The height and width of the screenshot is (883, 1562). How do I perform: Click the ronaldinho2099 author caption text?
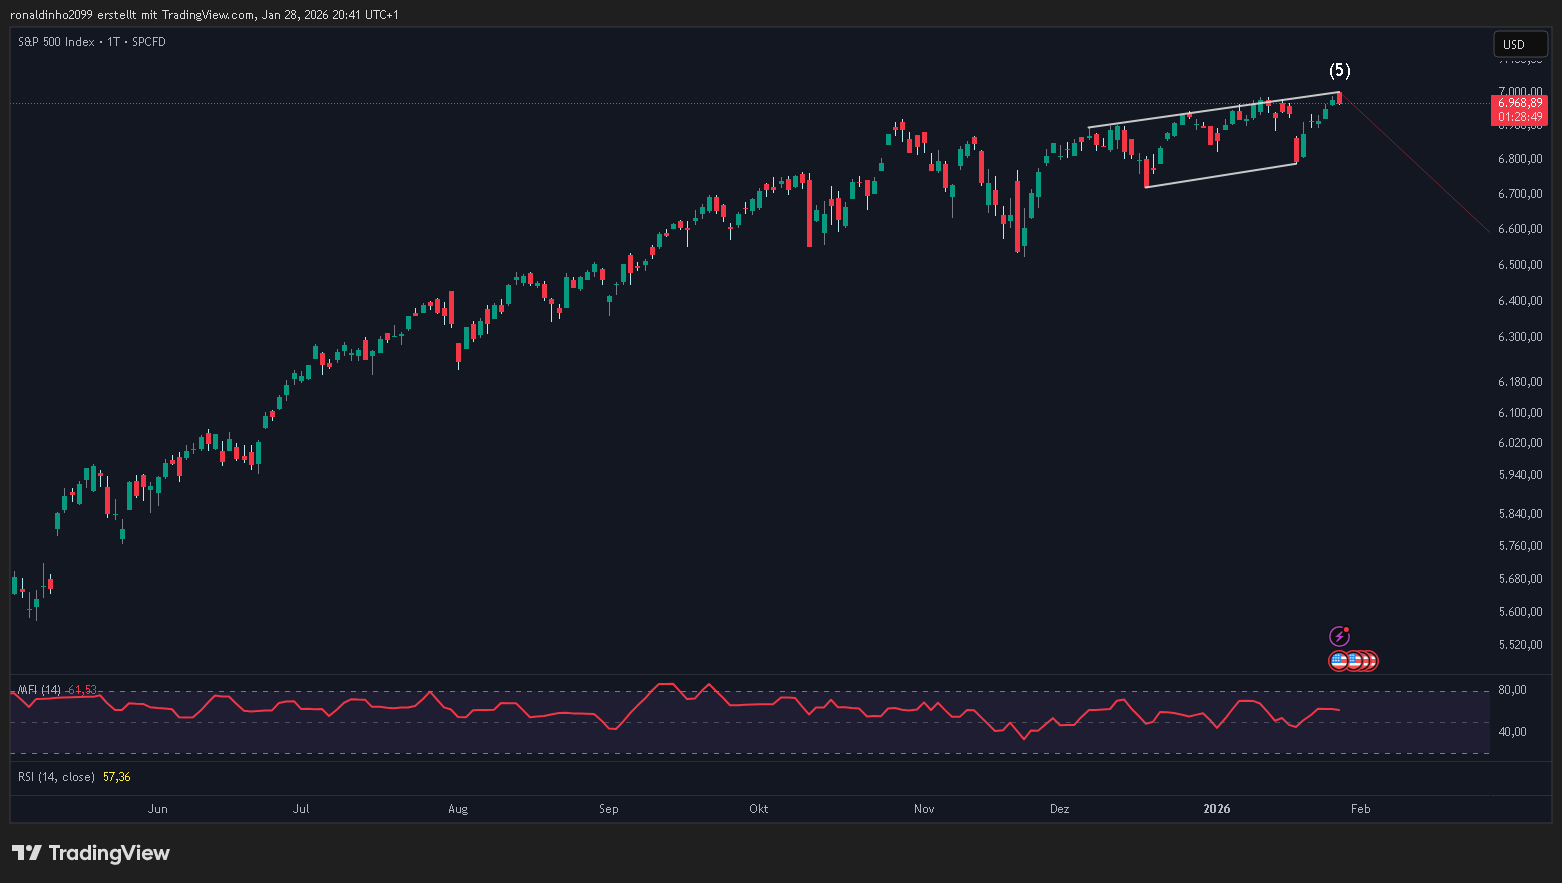pyautogui.click(x=51, y=15)
